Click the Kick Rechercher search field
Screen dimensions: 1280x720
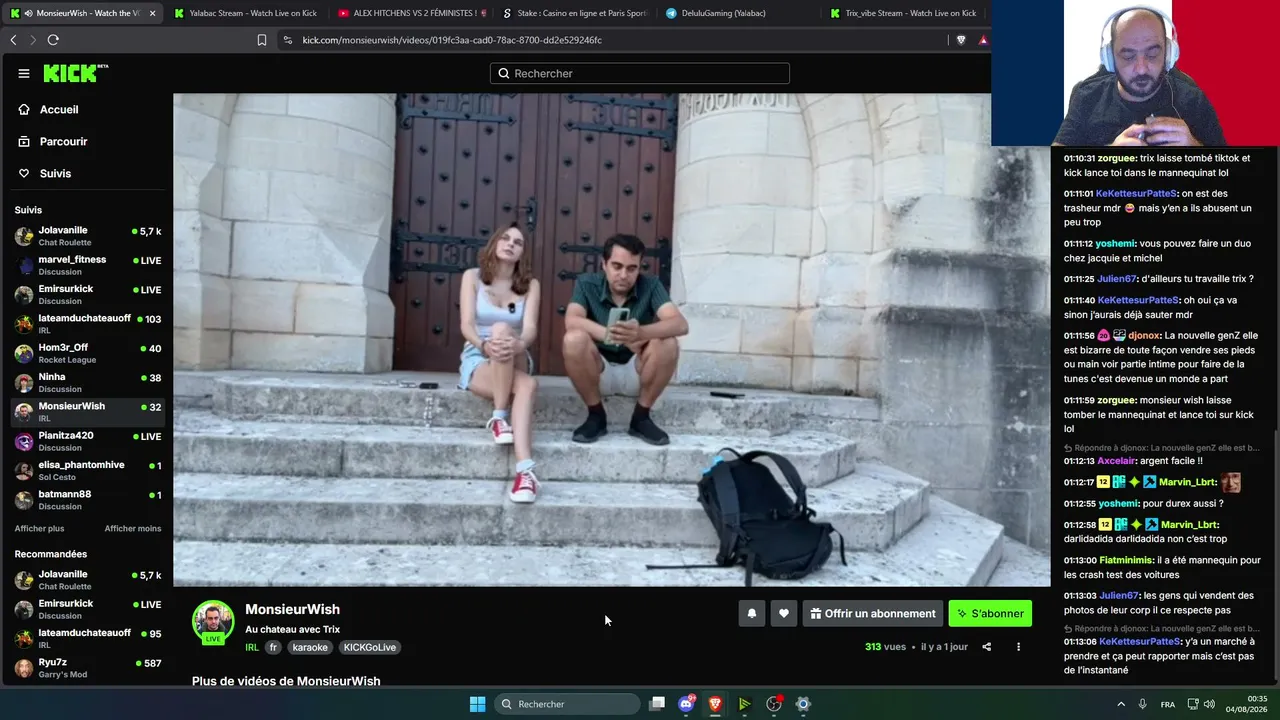640,73
